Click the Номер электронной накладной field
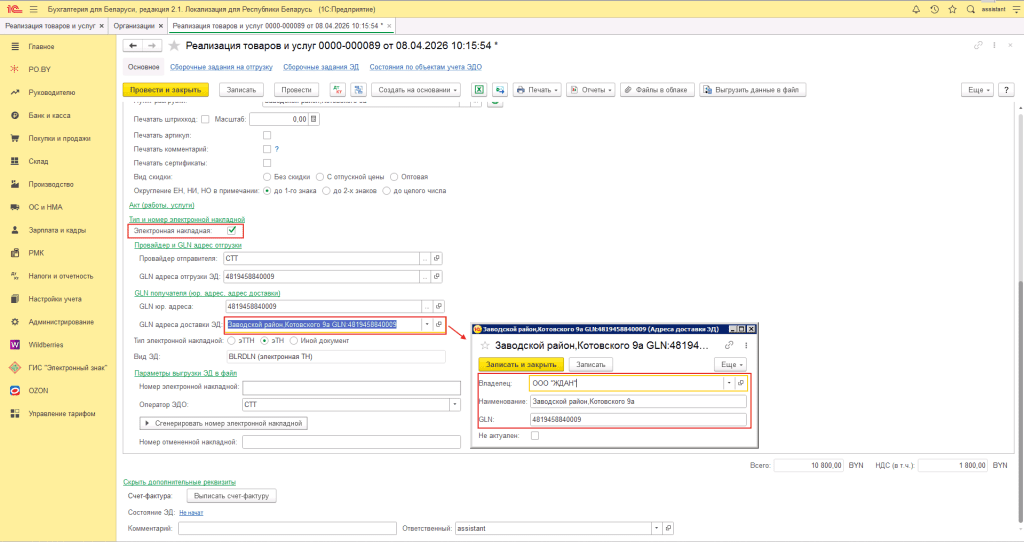Viewport: 1024px width, 542px height. [351, 387]
